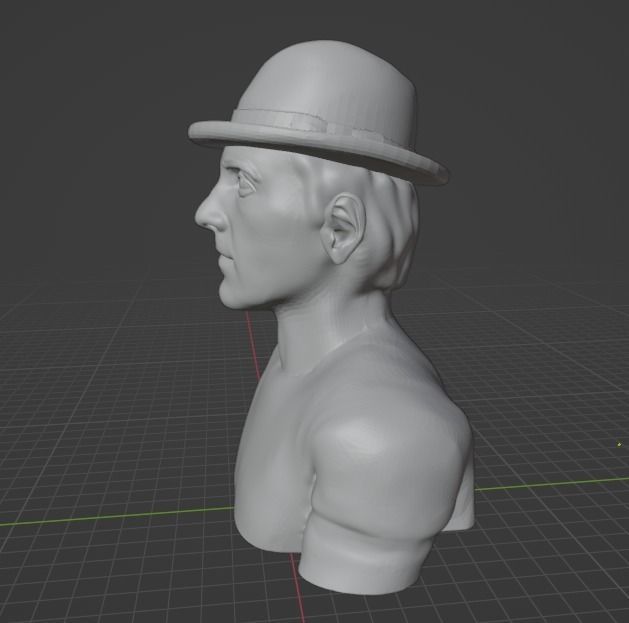Click the bust's ear in the viewport
This screenshot has height=623, width=629.
click(x=345, y=228)
